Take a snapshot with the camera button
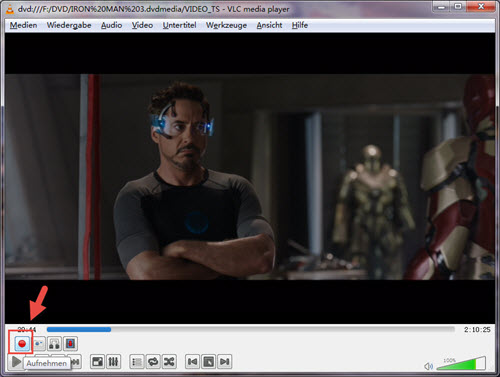The height and width of the screenshot is (377, 500). click(x=38, y=343)
